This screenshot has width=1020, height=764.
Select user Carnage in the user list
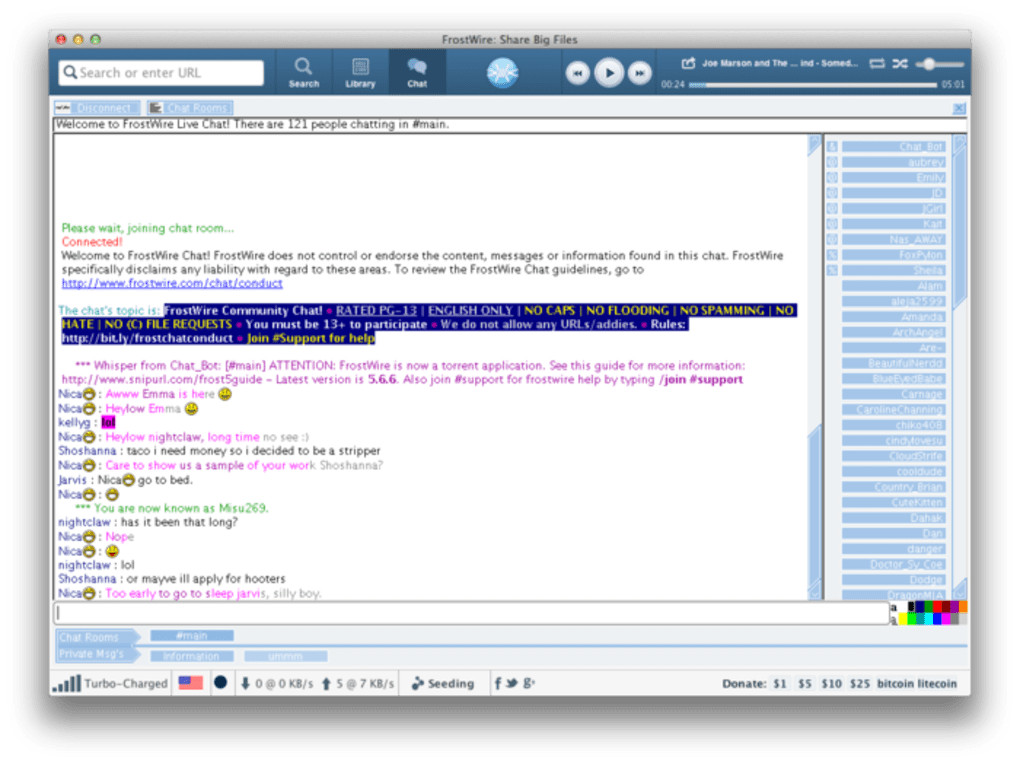click(893, 394)
